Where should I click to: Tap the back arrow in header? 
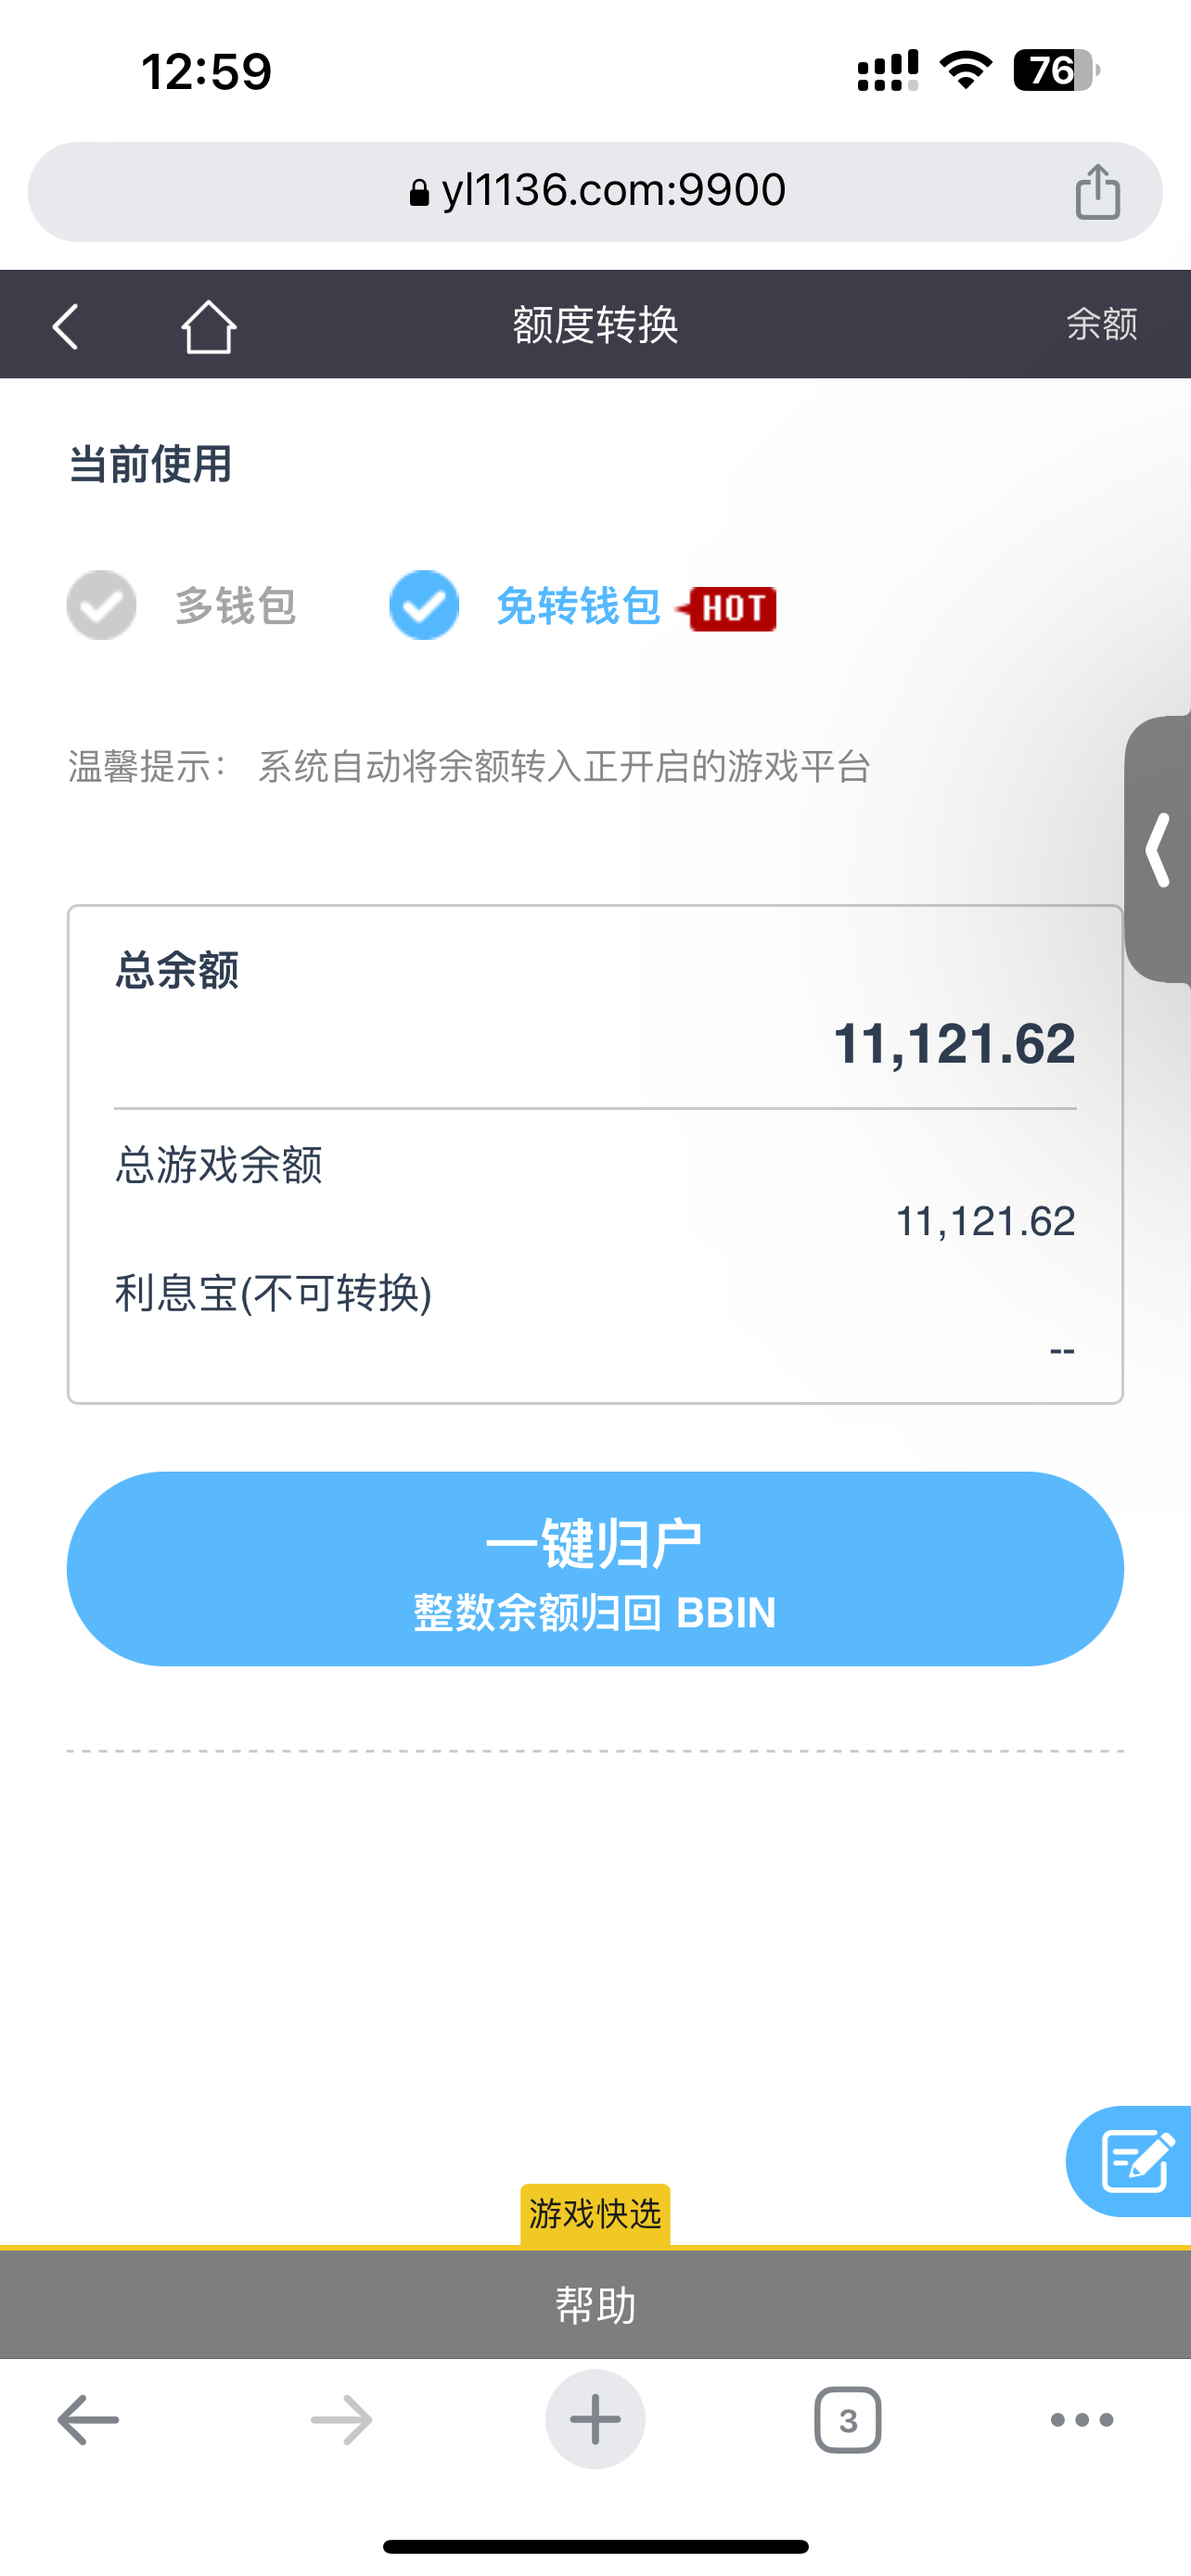tap(66, 326)
